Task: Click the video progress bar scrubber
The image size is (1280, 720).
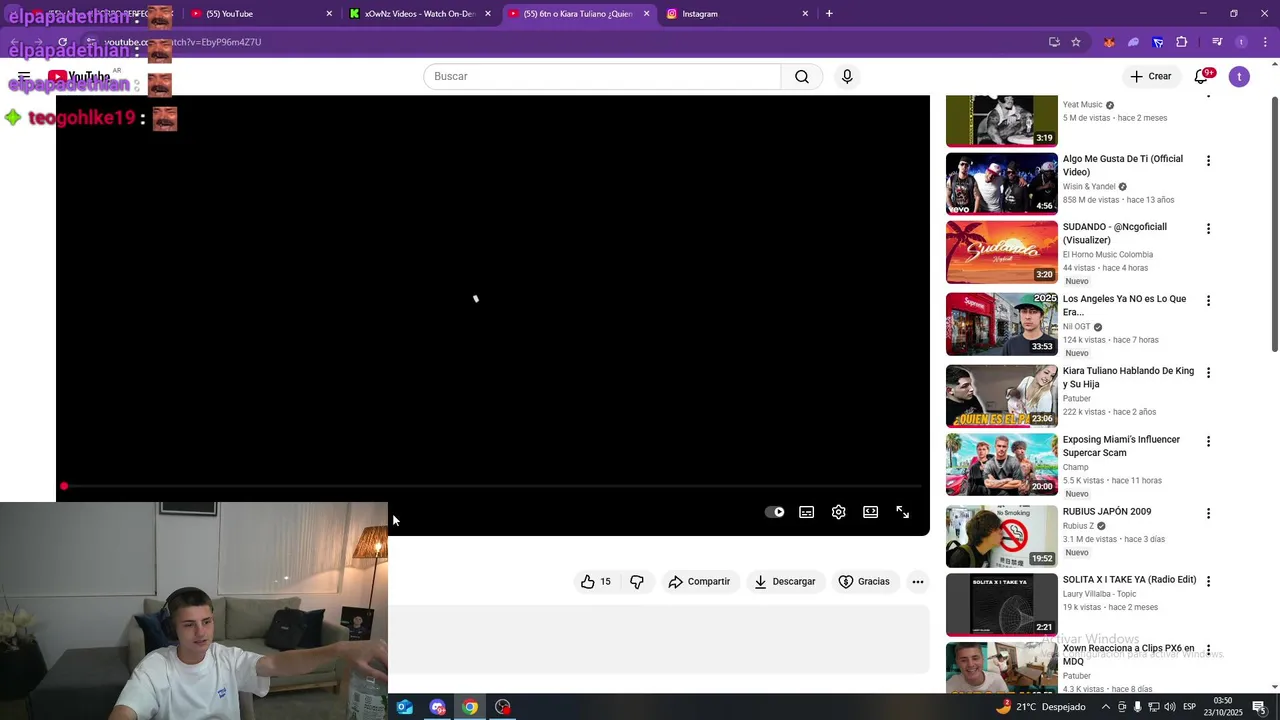Action: click(x=64, y=487)
